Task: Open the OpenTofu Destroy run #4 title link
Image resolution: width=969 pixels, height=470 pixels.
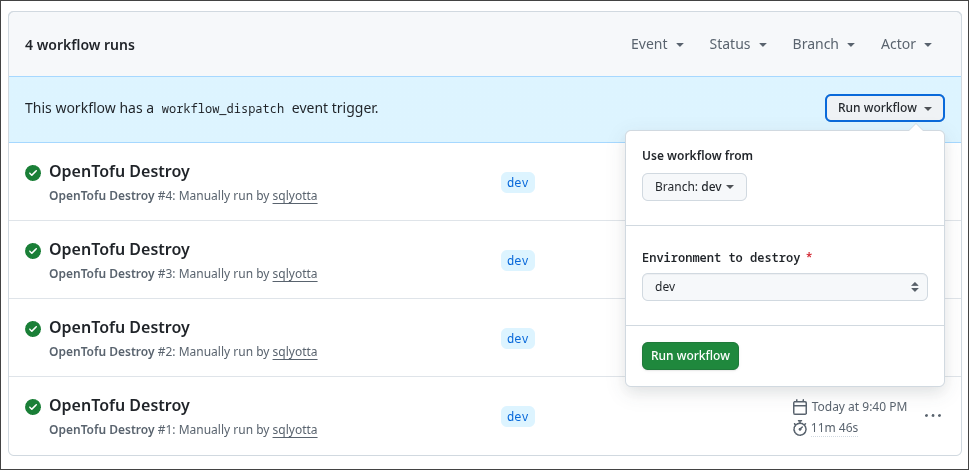Action: pyautogui.click(x=119, y=171)
